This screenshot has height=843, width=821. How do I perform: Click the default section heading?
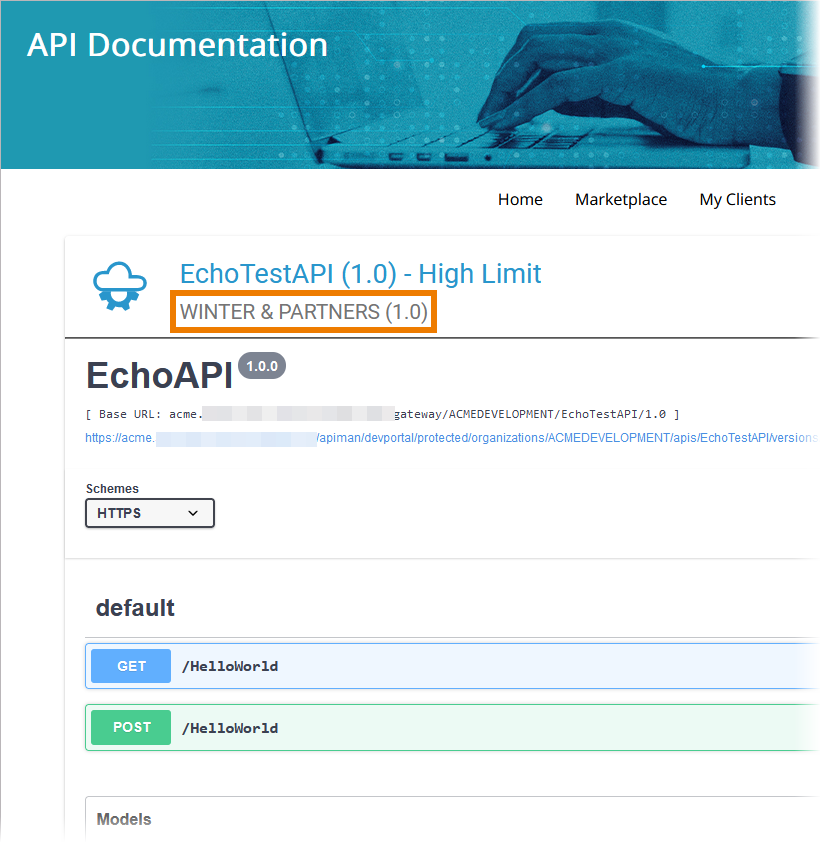[135, 608]
